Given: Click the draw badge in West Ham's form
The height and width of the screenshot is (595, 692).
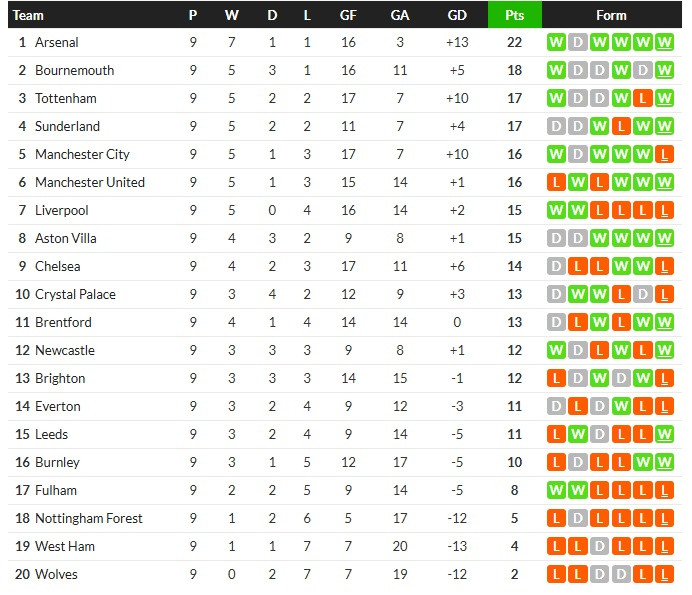Looking at the screenshot, I should coord(599,547).
